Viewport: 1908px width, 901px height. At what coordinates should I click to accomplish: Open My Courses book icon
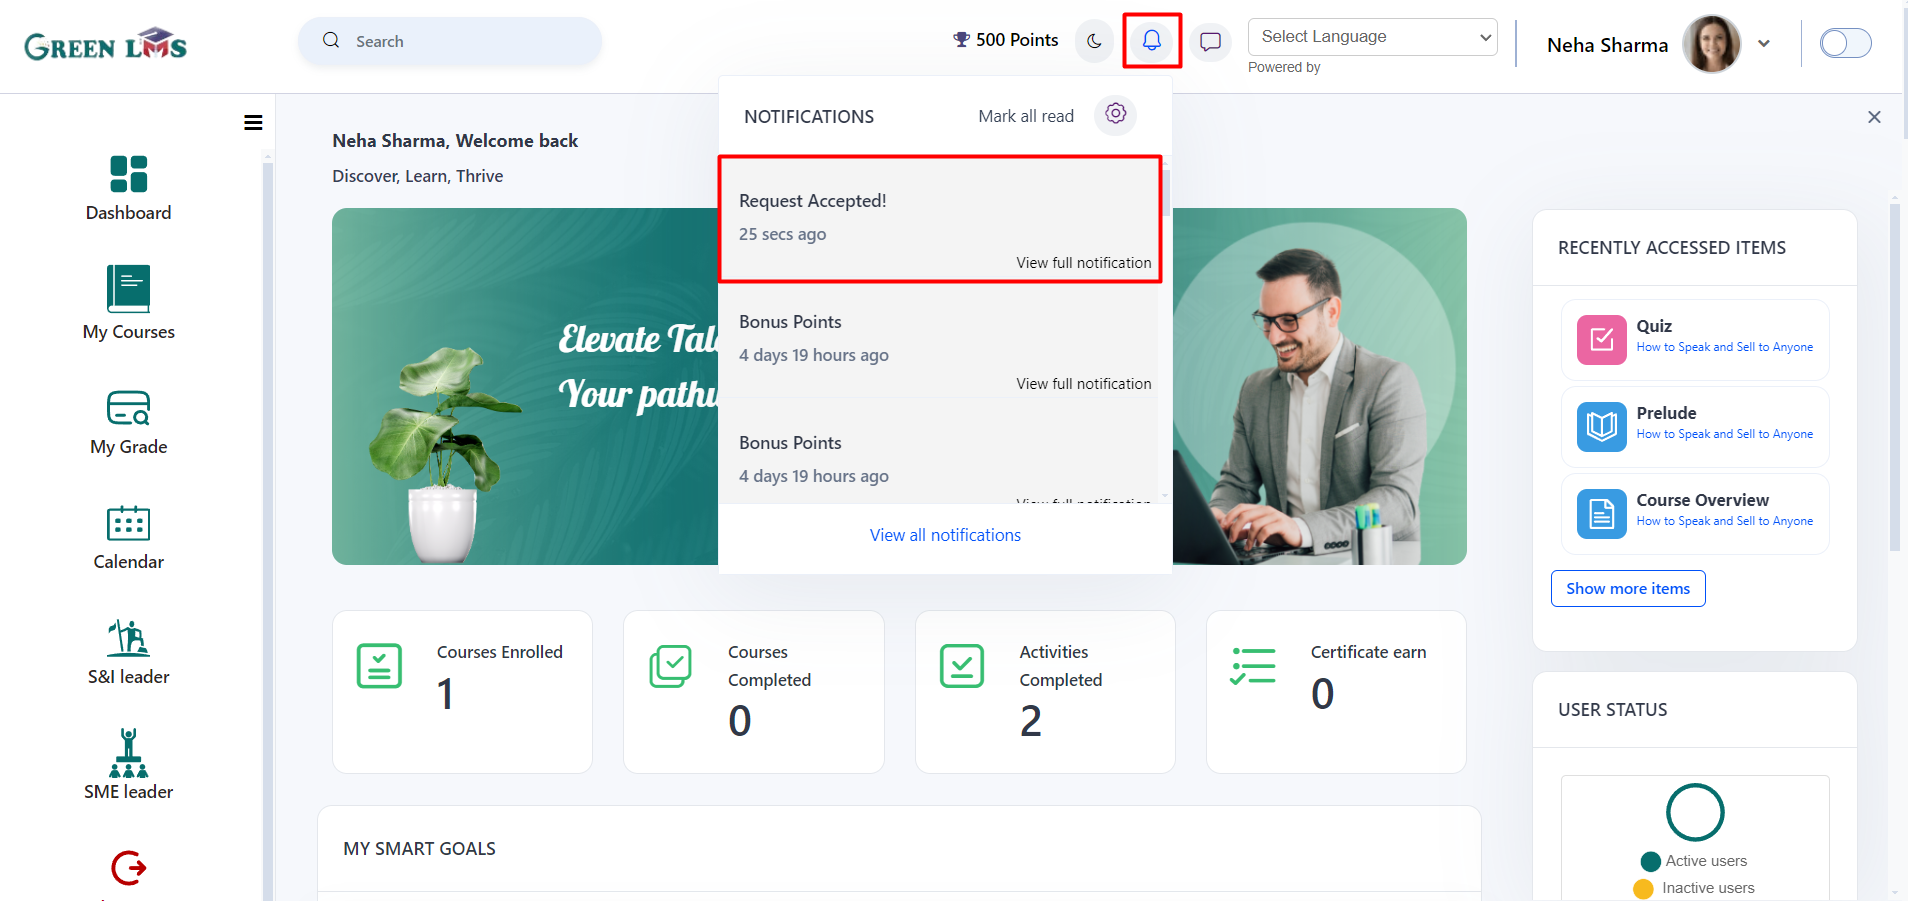(129, 288)
